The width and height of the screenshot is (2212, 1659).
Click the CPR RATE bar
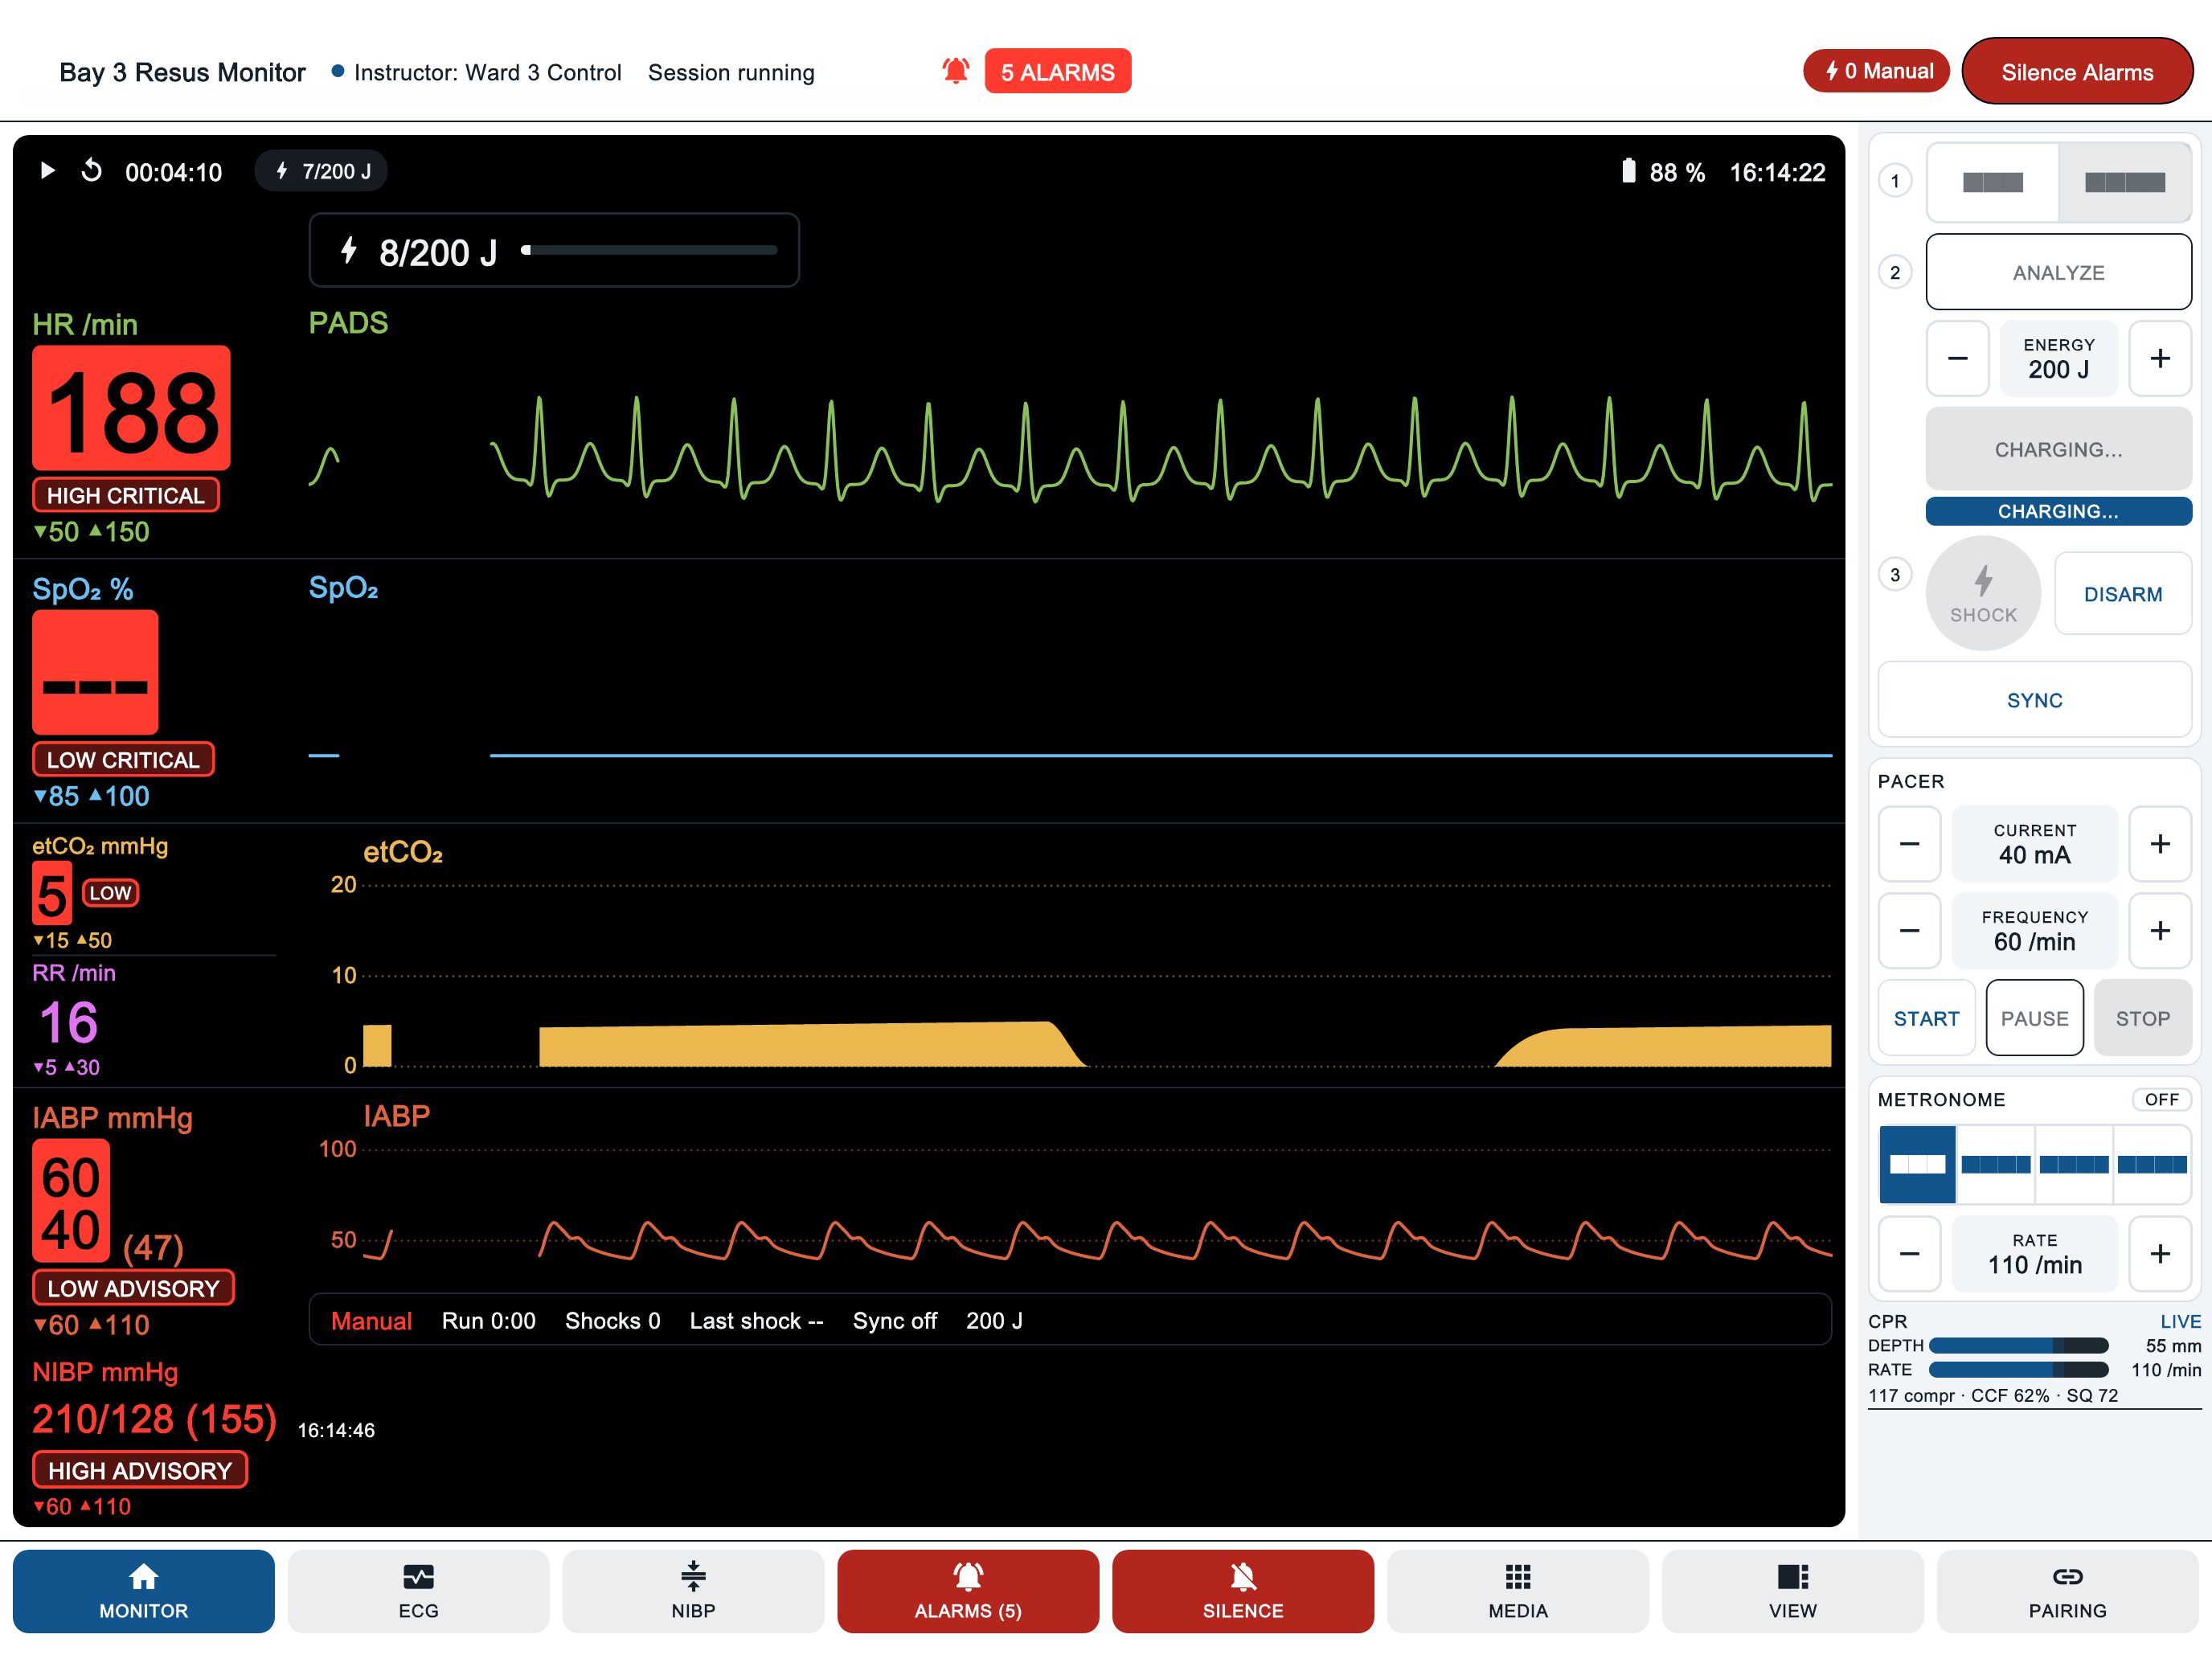point(2018,1369)
